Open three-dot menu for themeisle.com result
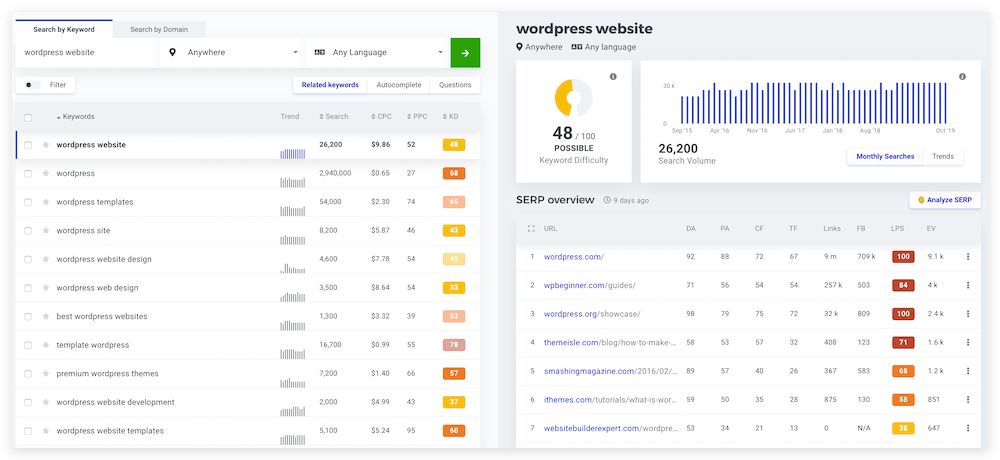1000x460 pixels. (967, 343)
